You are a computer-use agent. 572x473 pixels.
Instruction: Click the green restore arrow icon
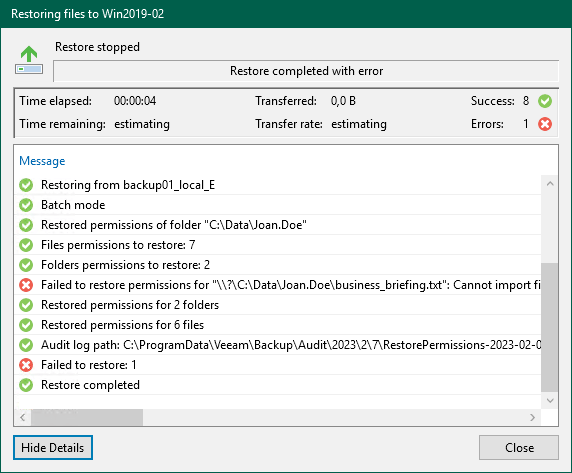[29, 60]
